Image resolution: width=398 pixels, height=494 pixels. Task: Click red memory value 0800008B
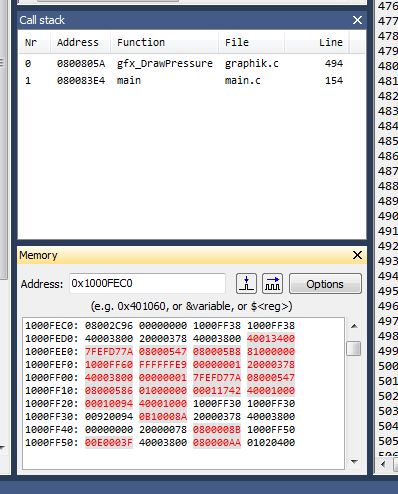[x=217, y=429]
